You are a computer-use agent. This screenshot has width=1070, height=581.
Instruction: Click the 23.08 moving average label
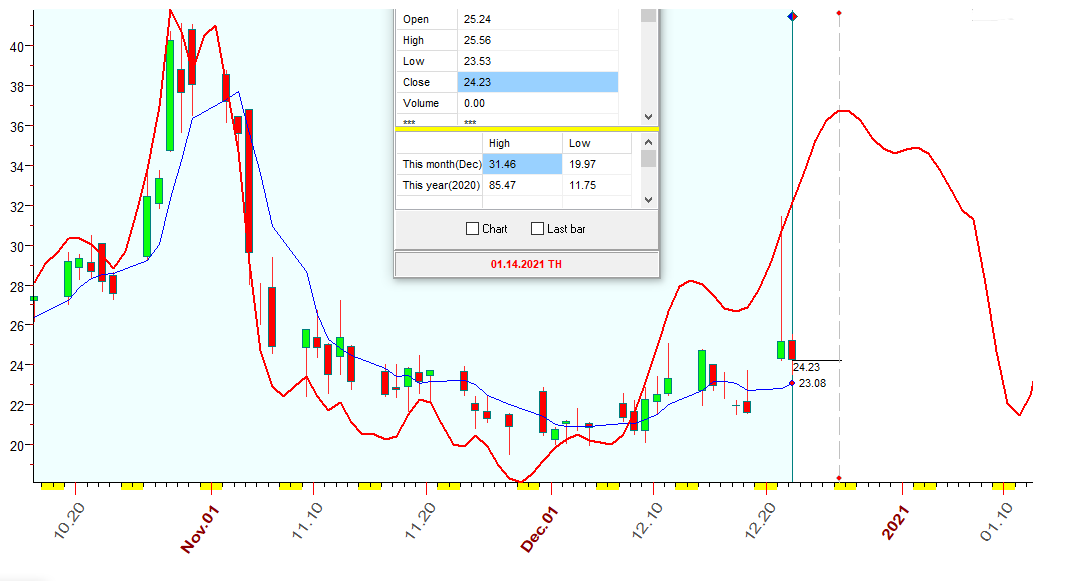point(812,383)
